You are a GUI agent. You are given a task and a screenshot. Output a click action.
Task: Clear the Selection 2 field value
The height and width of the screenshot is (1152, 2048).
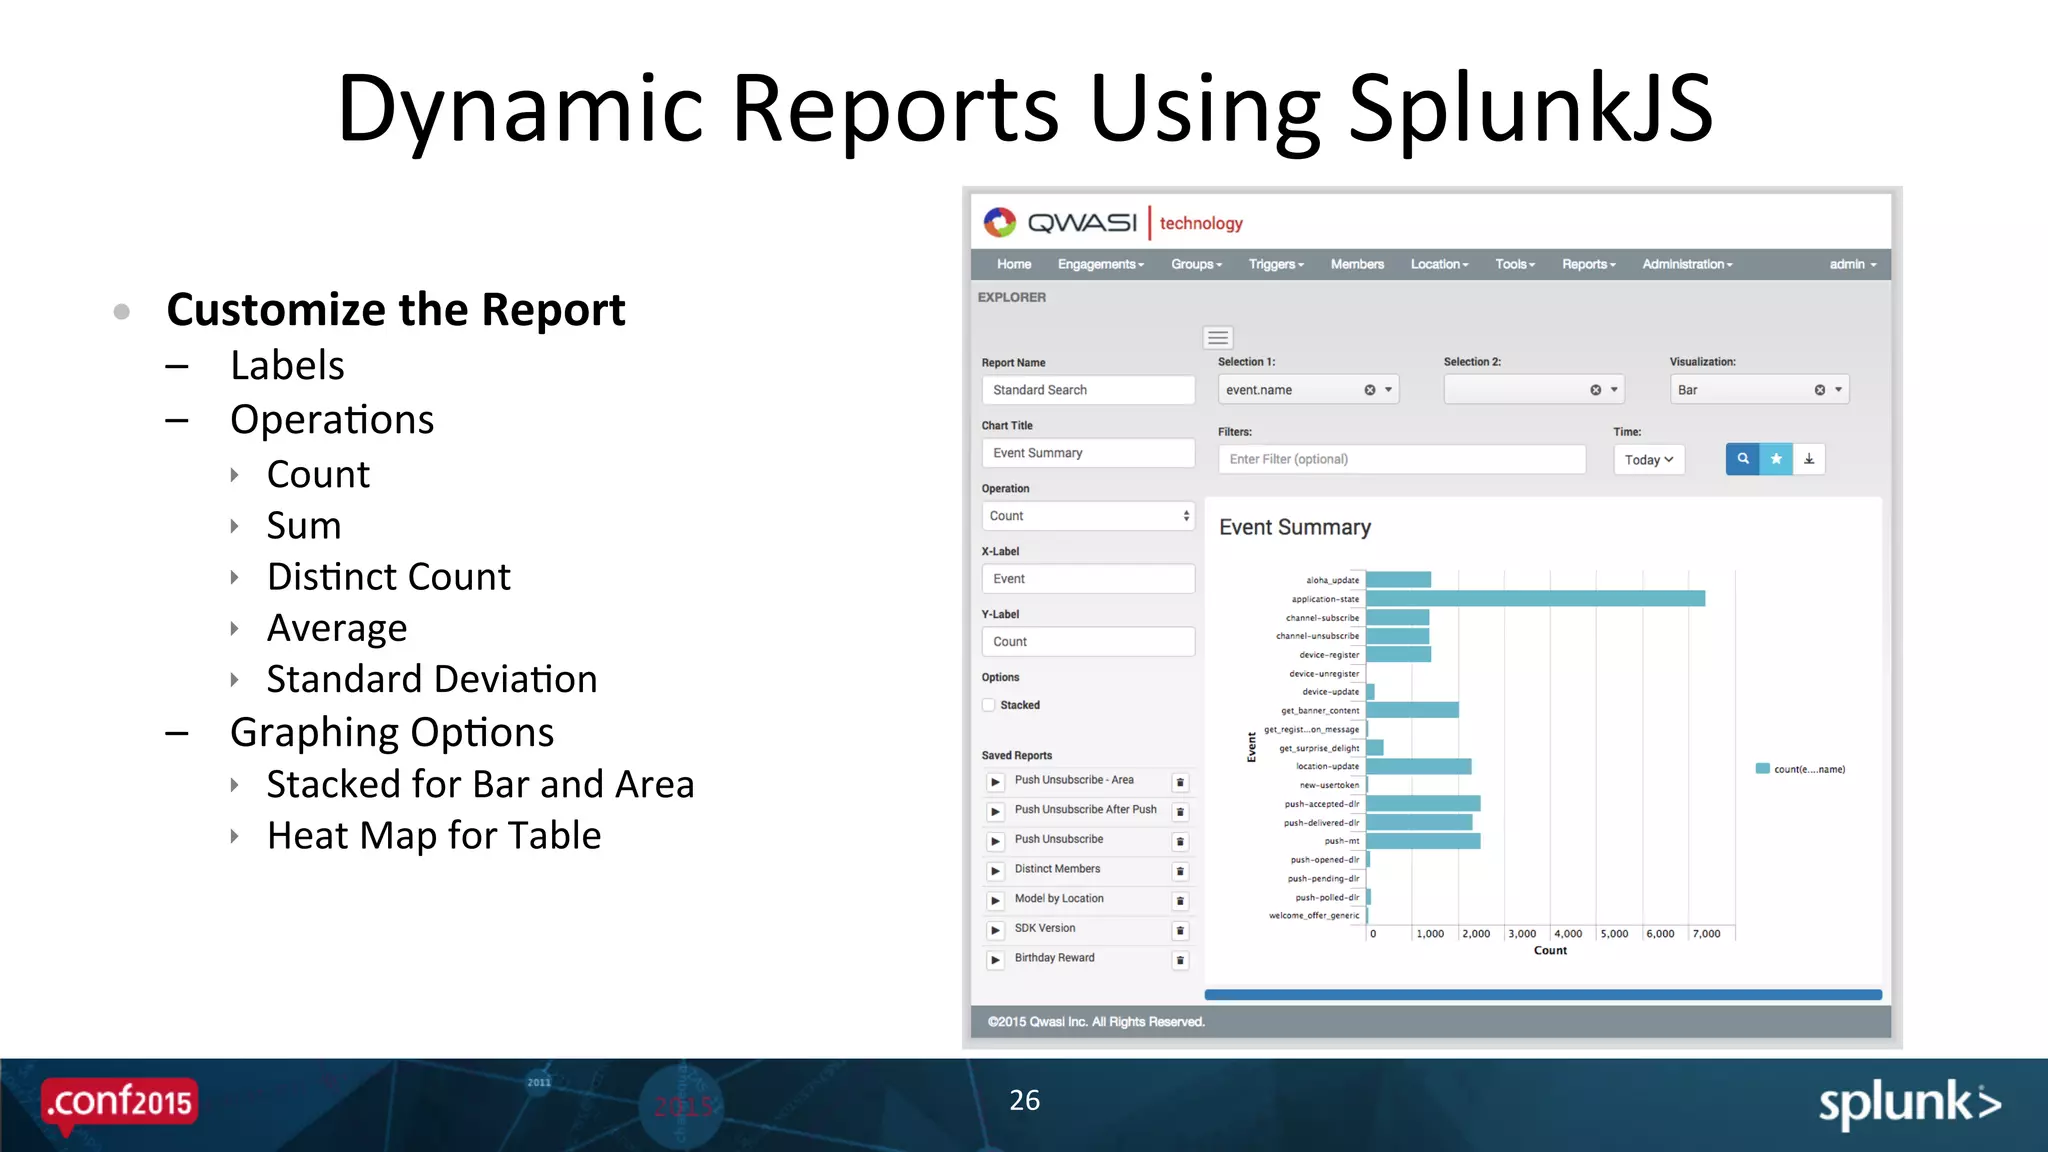pyautogui.click(x=1596, y=390)
